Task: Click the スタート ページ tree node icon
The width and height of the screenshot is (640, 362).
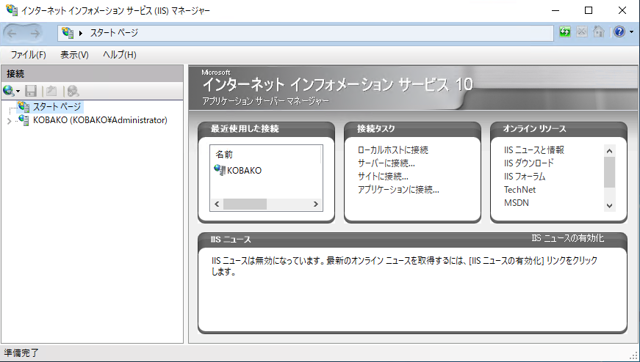Action: (24, 107)
